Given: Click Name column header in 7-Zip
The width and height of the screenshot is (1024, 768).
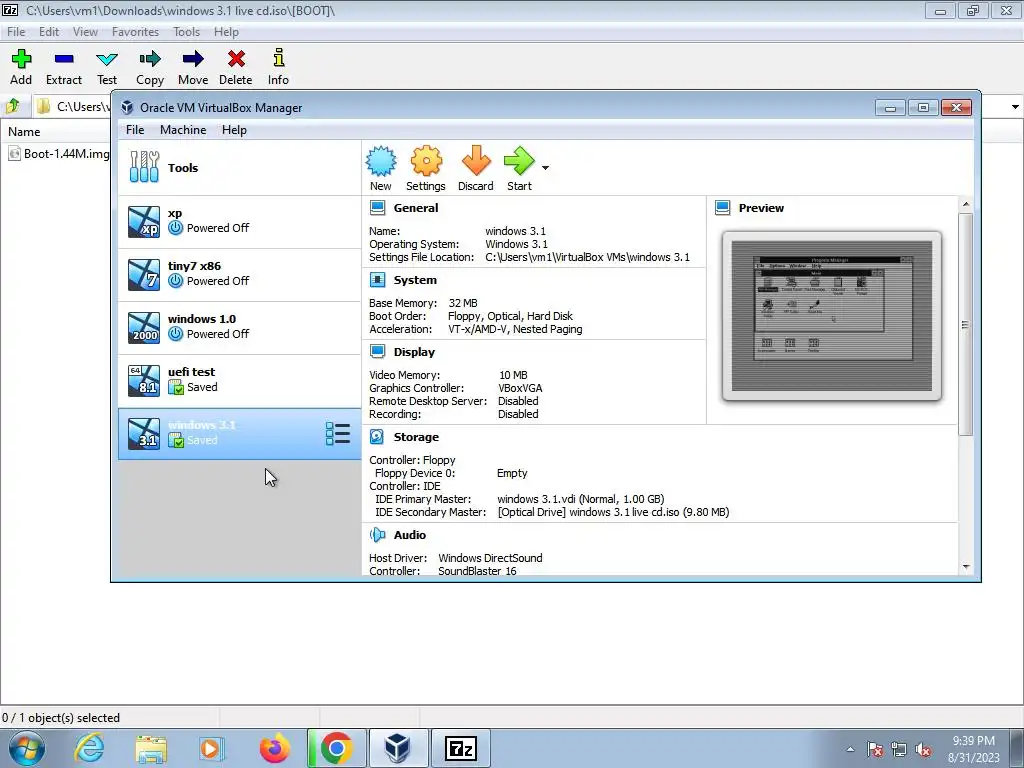Looking at the screenshot, I should tap(24, 132).
